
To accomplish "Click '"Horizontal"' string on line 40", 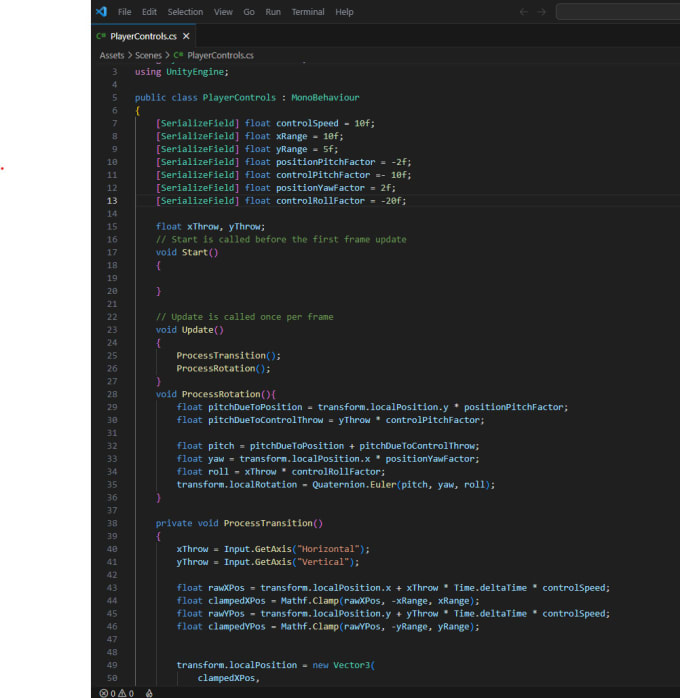I will 328,549.
